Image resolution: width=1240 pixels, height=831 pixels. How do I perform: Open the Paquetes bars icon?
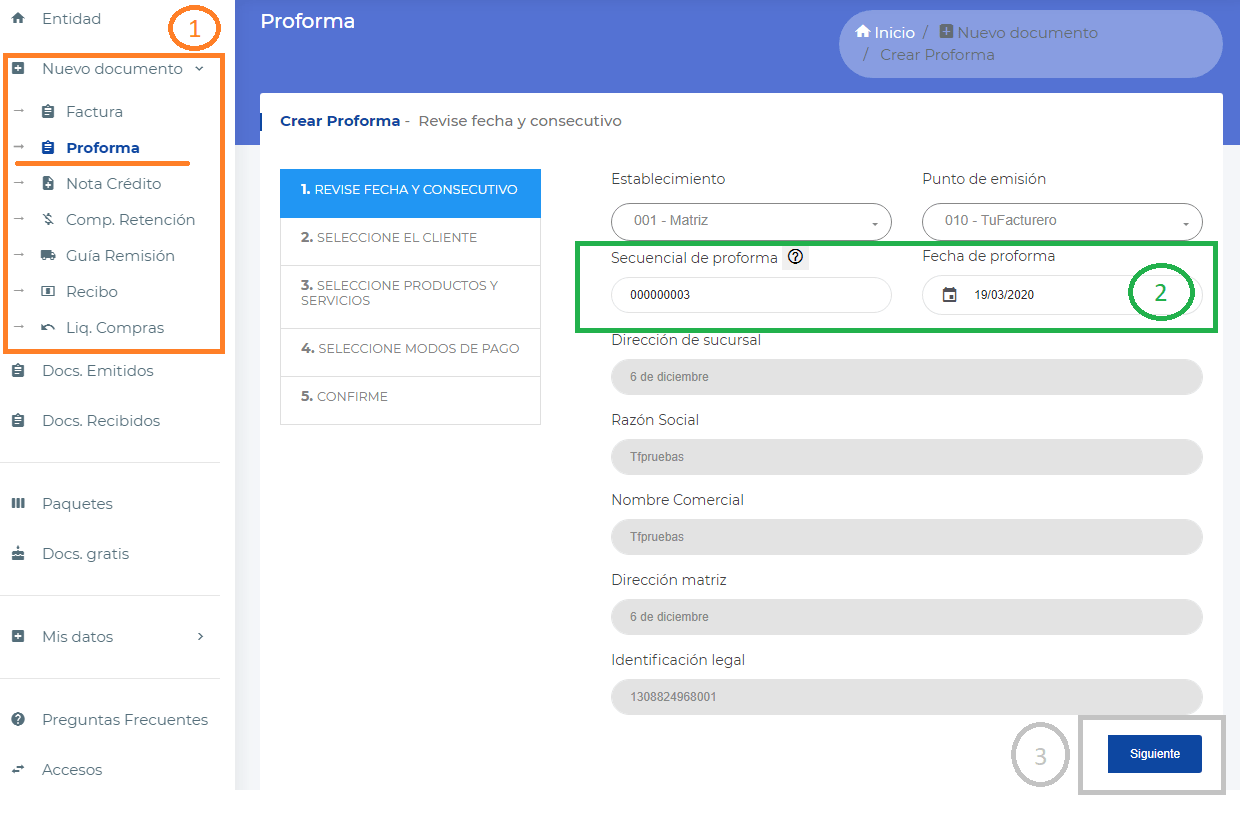18,503
